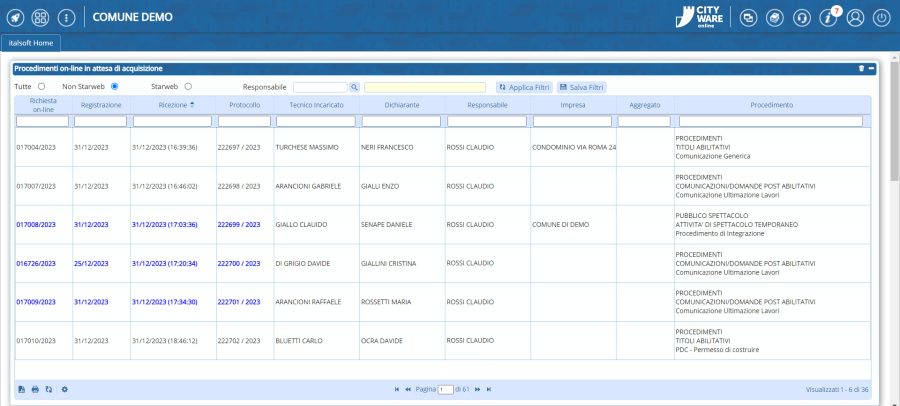Click the print icon in table footer

[35, 389]
